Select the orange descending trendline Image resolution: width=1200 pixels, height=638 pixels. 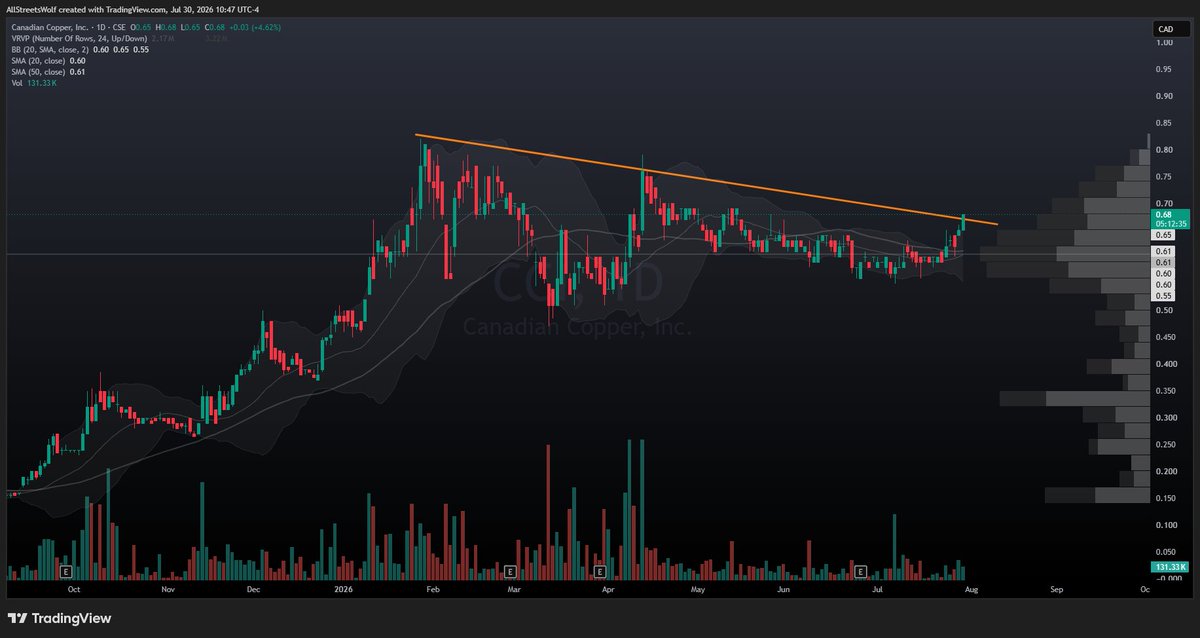click(x=706, y=179)
